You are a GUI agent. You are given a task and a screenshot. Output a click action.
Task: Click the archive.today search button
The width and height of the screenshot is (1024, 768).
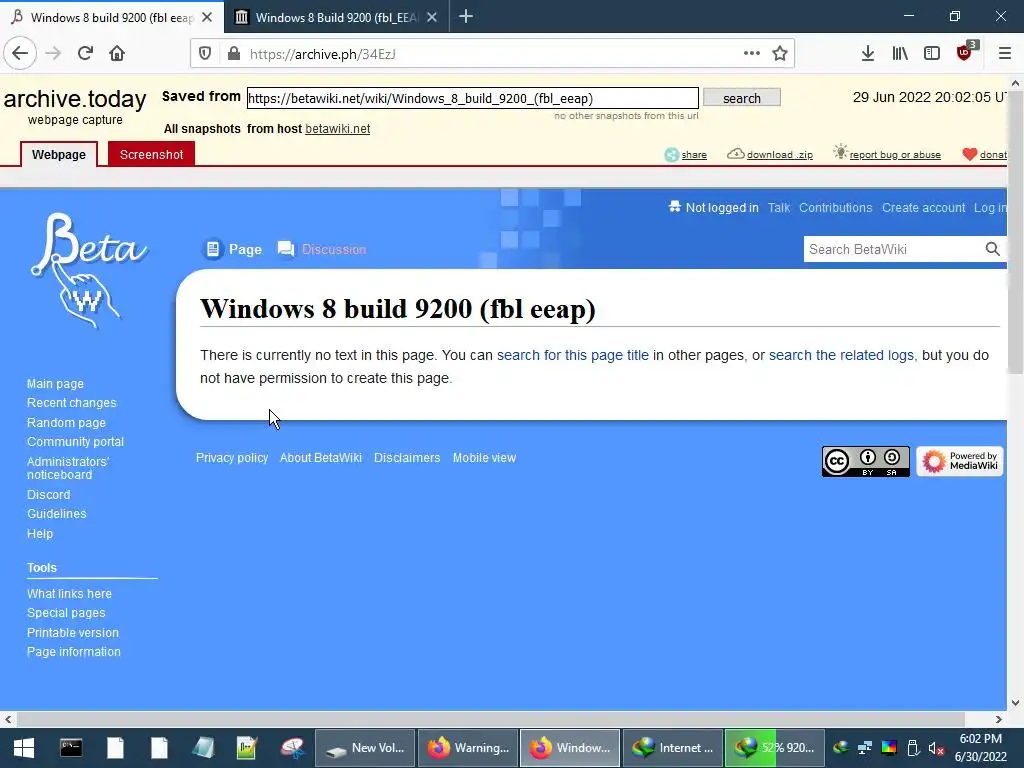[x=741, y=98]
